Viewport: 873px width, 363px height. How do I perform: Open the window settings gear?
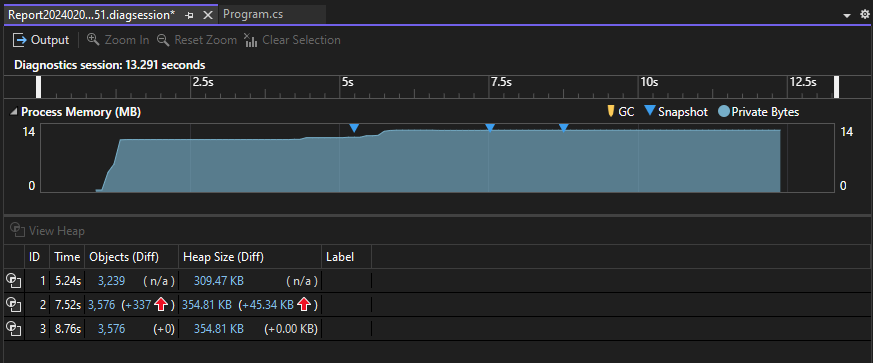click(864, 15)
